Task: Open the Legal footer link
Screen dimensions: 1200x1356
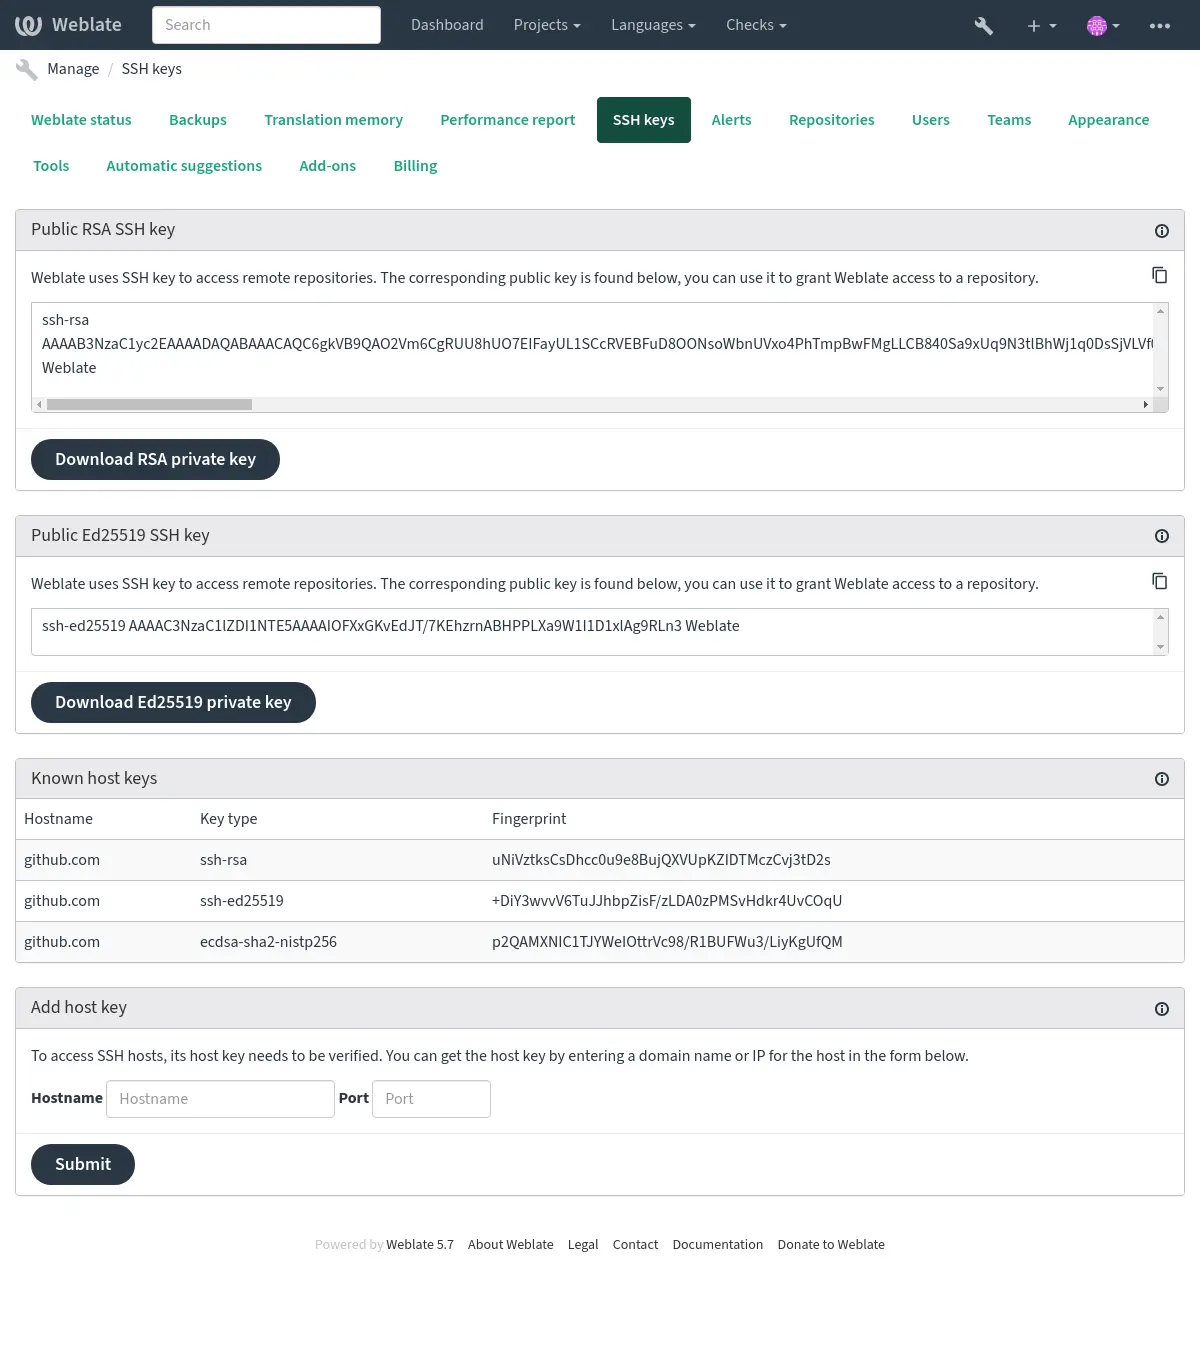Action: click(x=583, y=1245)
